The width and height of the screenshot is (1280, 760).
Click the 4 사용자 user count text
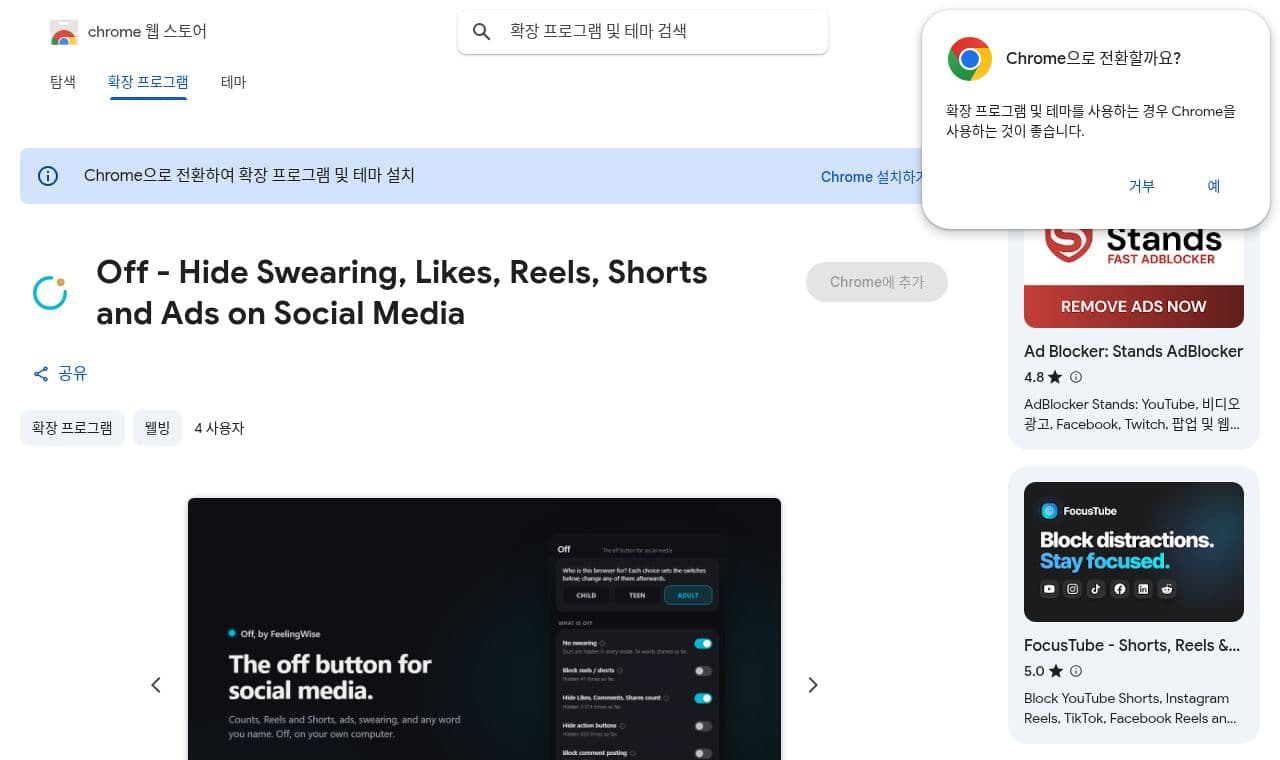tap(219, 428)
